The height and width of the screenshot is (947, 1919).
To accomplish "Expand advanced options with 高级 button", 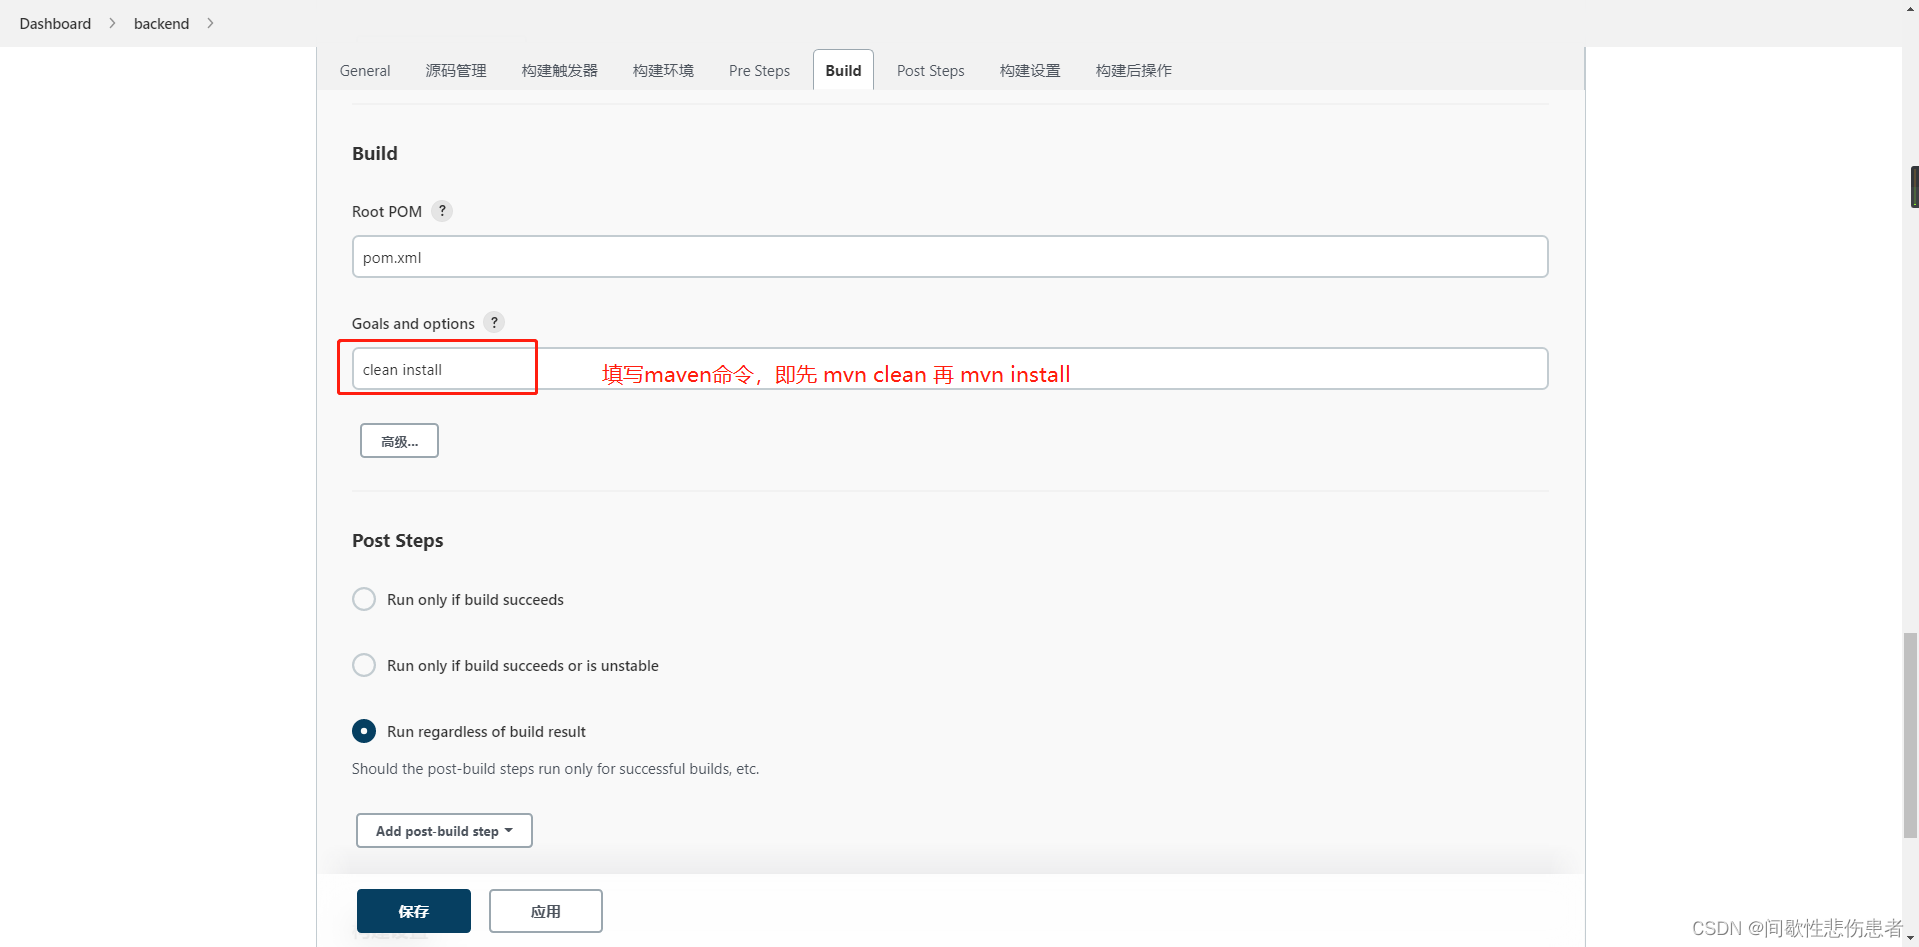I will pos(399,441).
